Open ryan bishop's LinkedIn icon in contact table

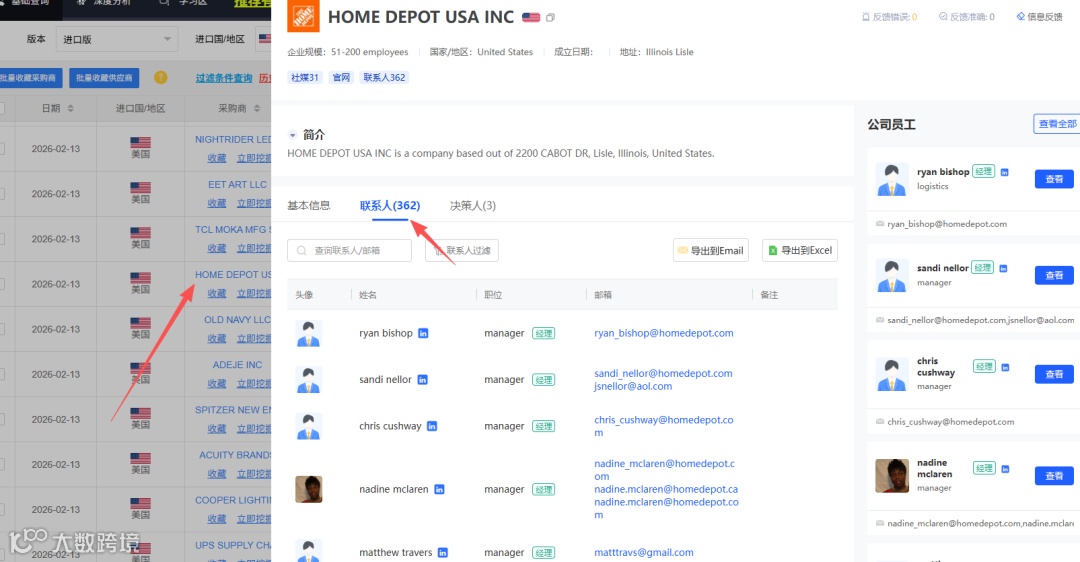coord(424,333)
